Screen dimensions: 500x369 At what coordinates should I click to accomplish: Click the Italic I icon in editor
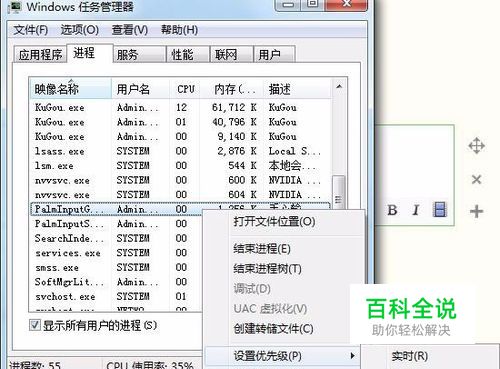click(415, 210)
